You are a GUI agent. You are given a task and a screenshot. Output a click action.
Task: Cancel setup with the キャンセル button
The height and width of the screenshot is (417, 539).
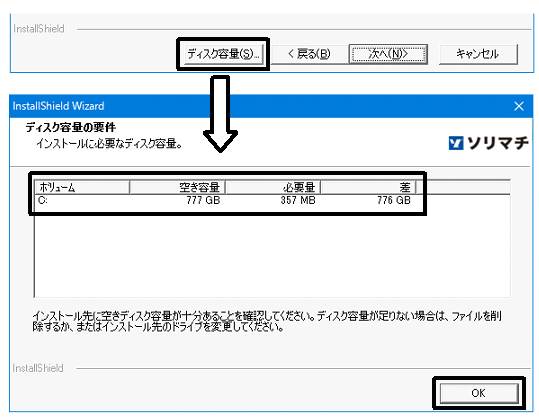[478, 54]
